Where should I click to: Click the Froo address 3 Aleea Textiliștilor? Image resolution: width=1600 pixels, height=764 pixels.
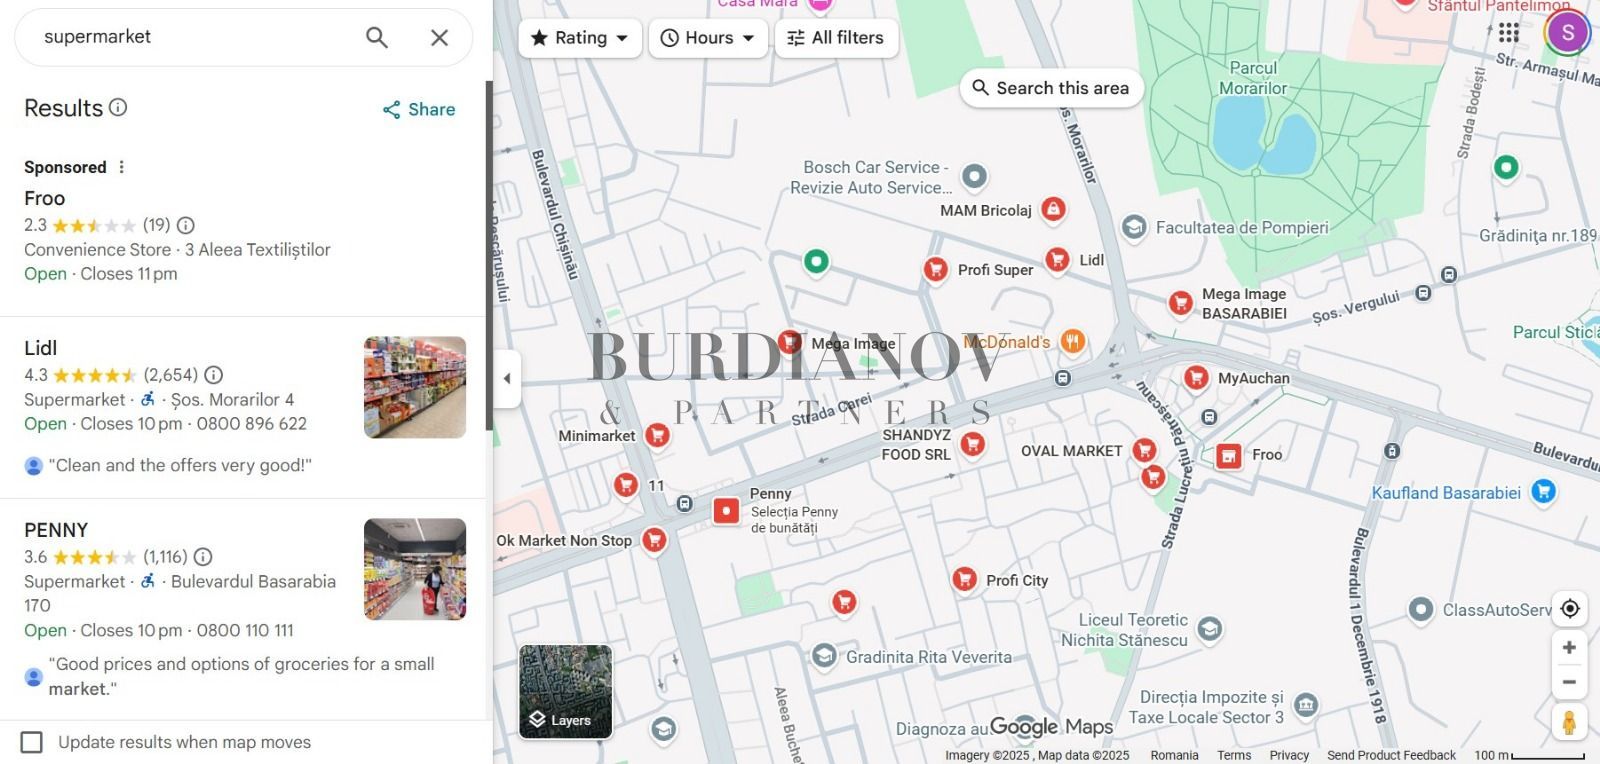[x=258, y=250]
